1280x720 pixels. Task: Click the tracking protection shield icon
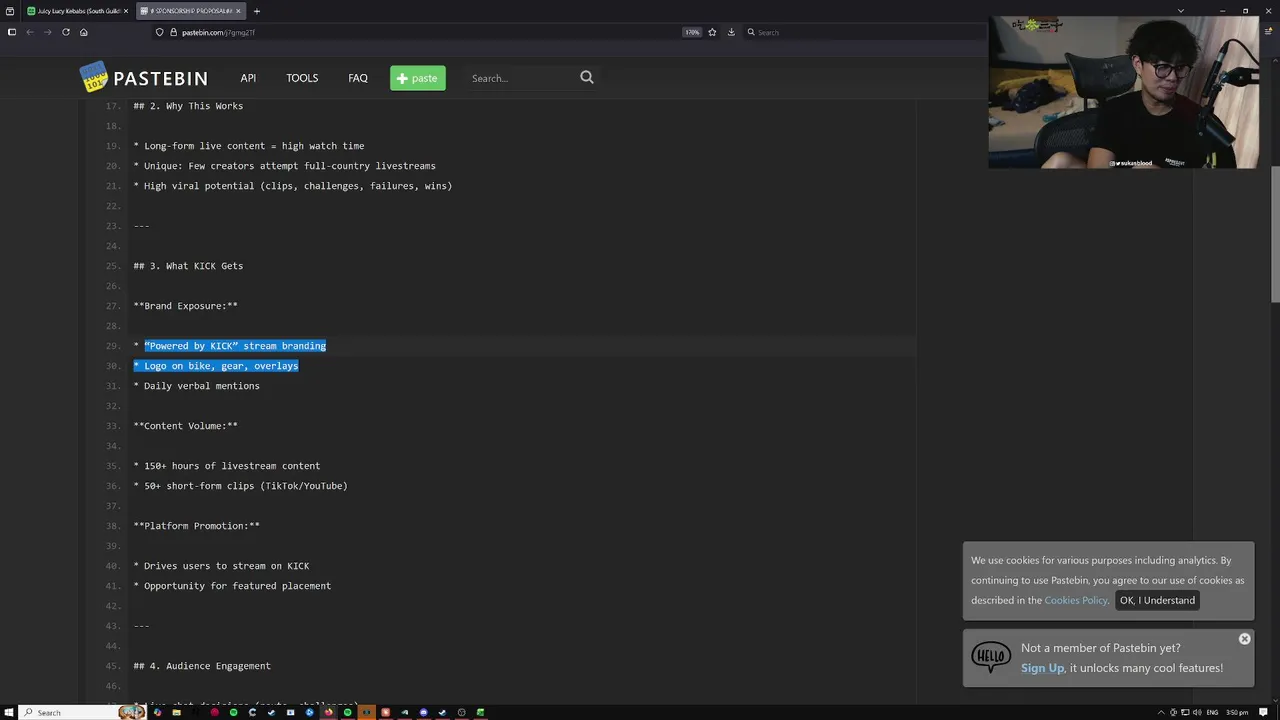point(159,32)
